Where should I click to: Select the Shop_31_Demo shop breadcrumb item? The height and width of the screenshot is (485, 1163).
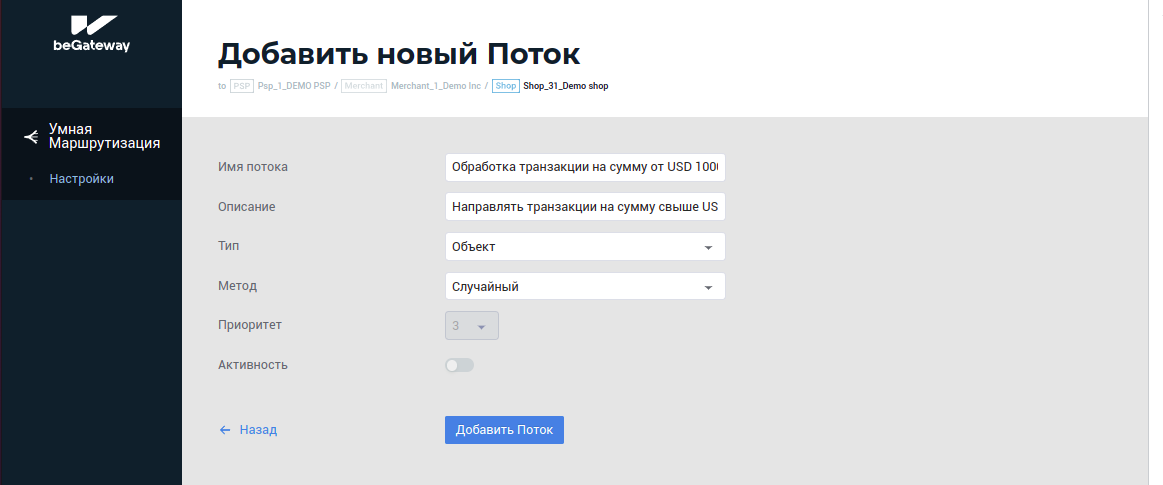click(566, 86)
